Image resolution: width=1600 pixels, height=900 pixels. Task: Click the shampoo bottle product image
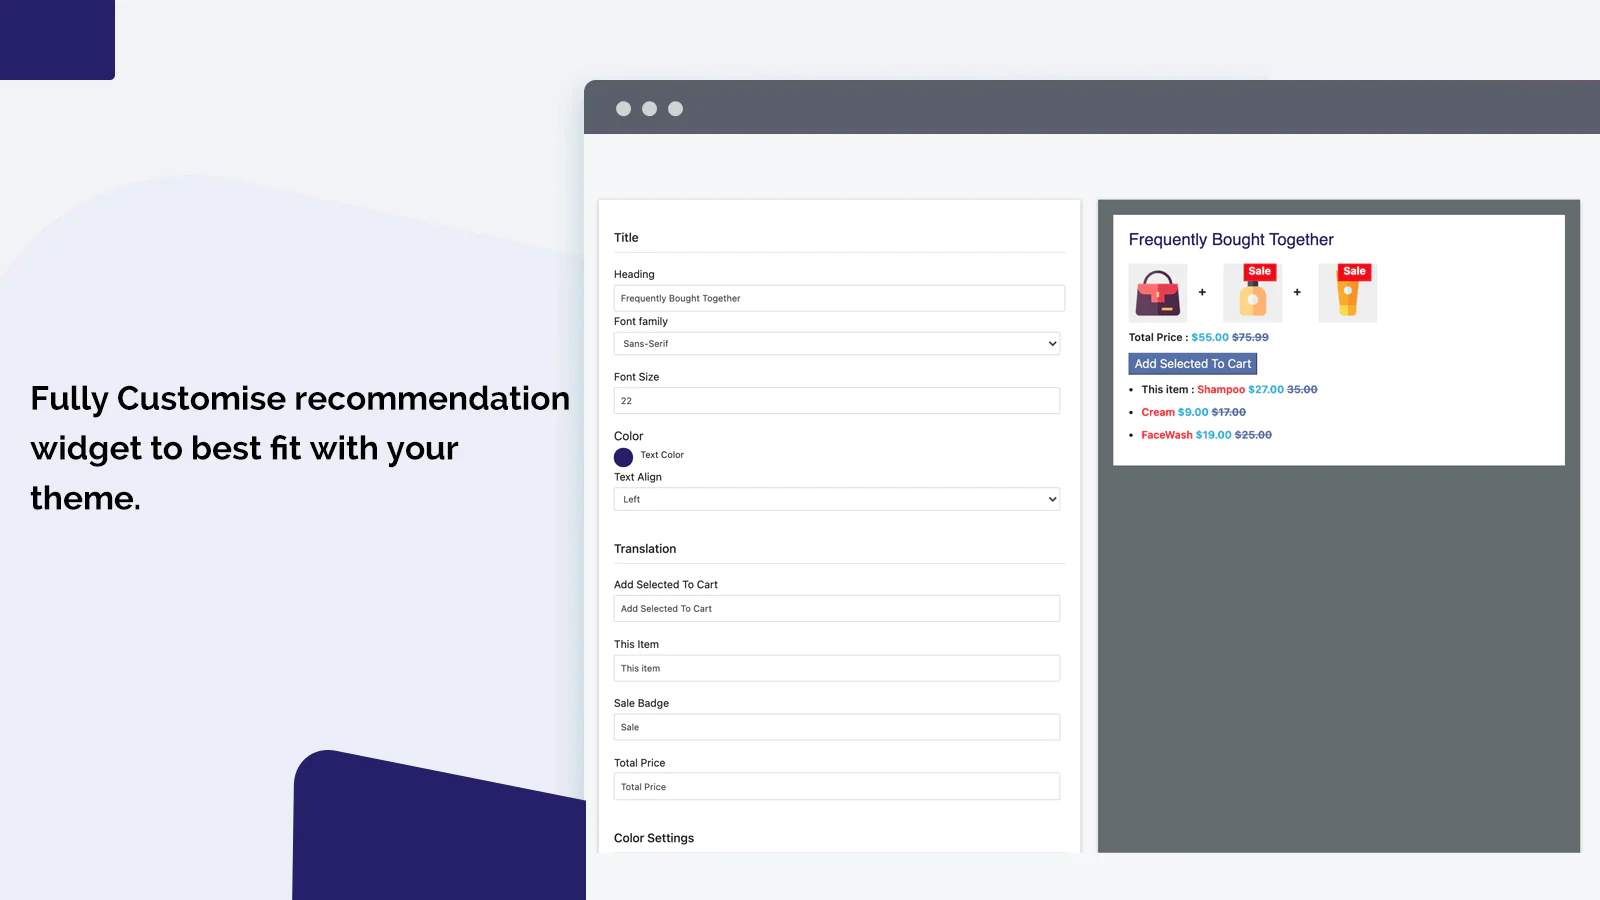pos(1252,295)
